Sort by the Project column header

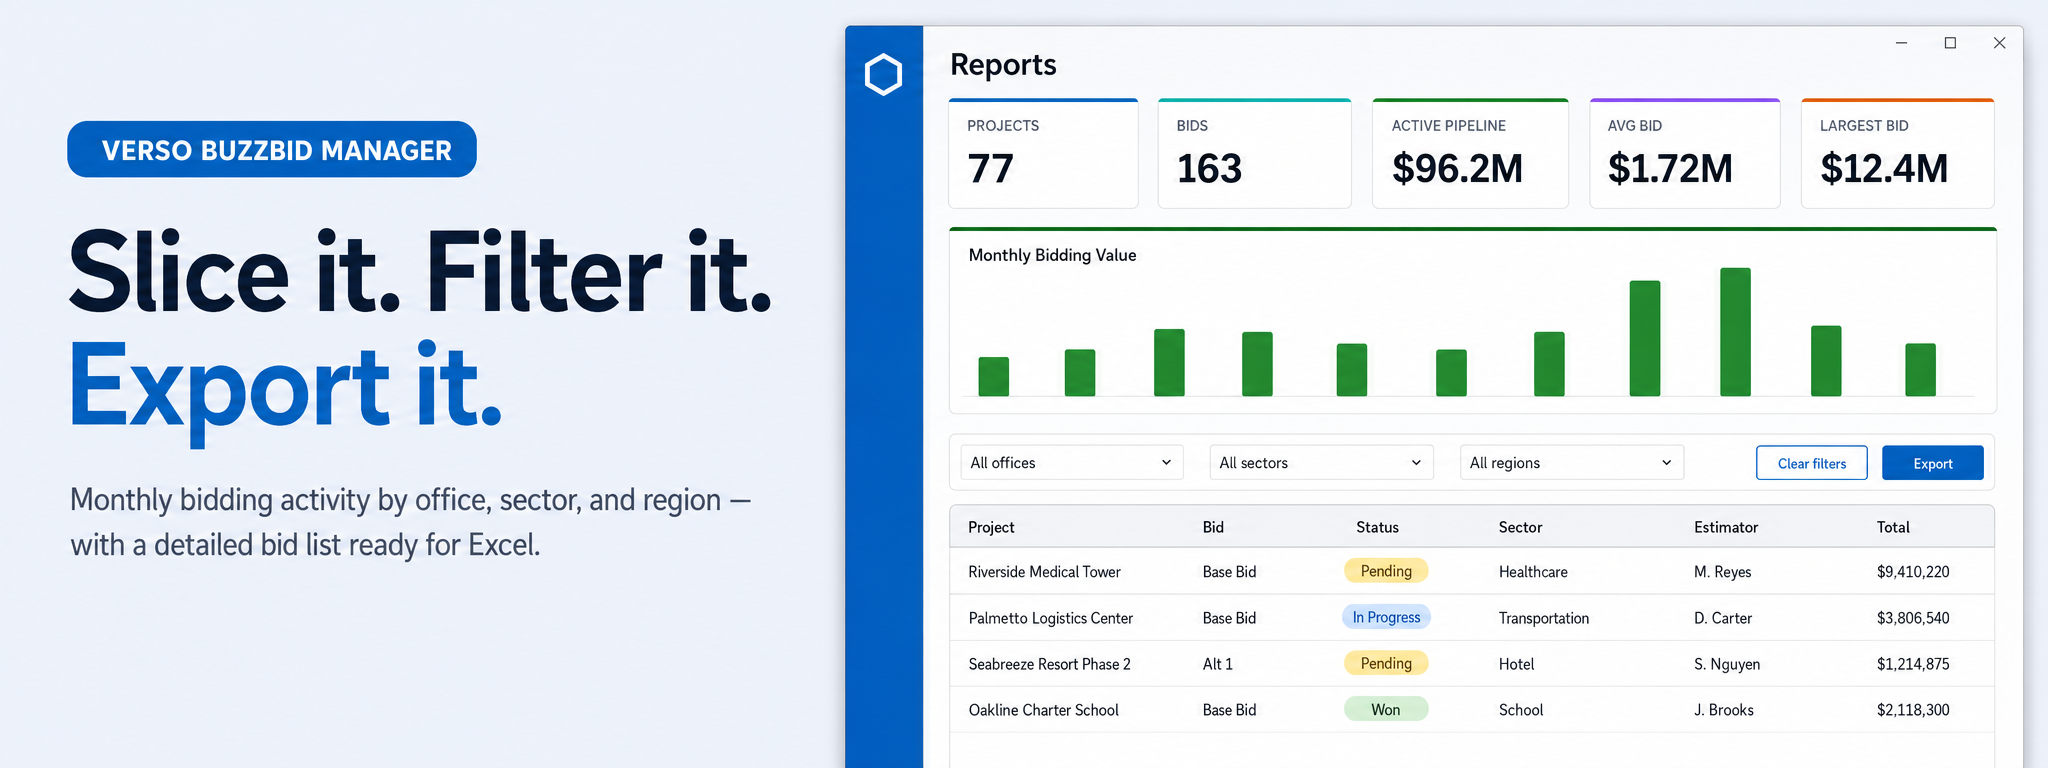(991, 527)
